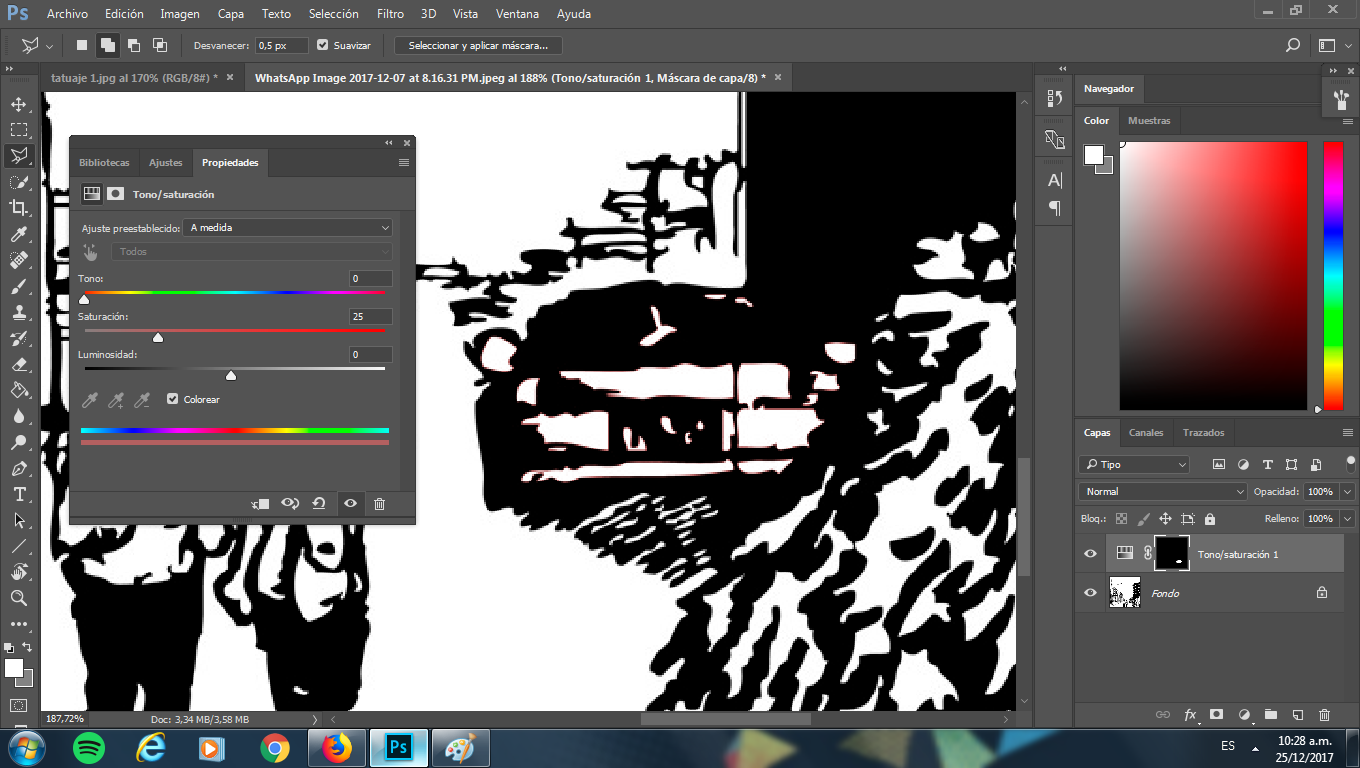Click the Saturación slider handle
This screenshot has height=768, width=1360.
[158, 338]
